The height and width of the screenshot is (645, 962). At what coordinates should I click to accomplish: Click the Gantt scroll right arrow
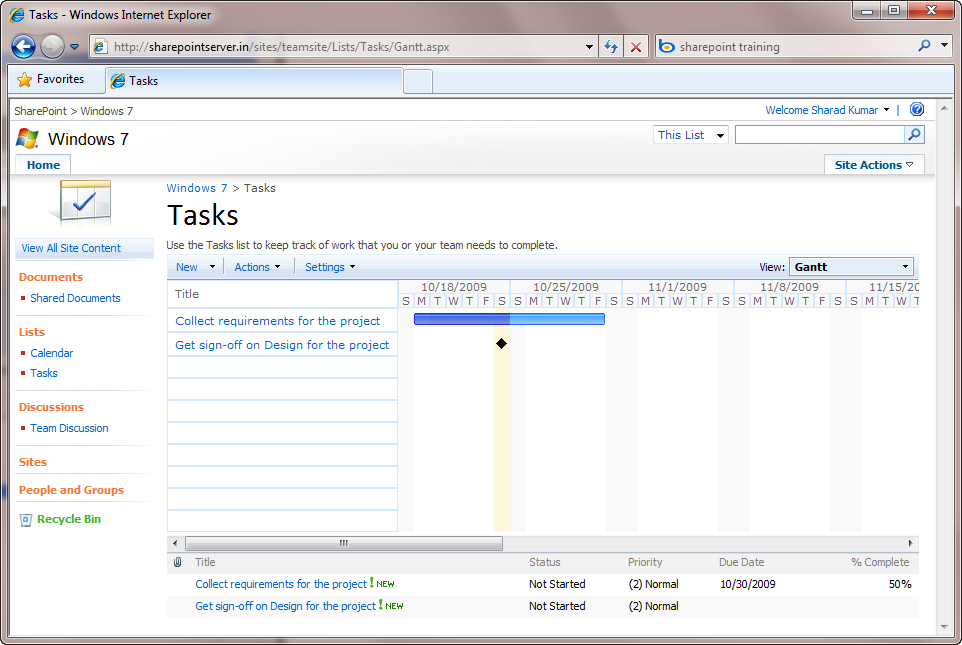tap(910, 543)
